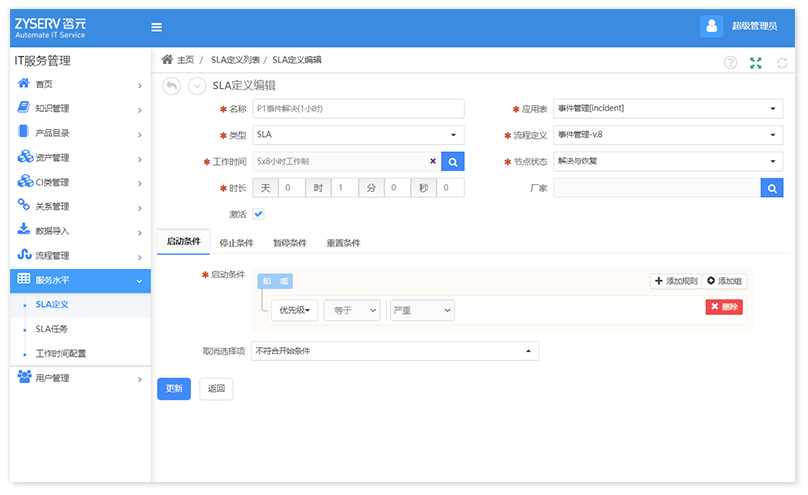Screen dimensions: 808x495
Task: Toggle the 激活 checkbox
Action: [x=259, y=214]
